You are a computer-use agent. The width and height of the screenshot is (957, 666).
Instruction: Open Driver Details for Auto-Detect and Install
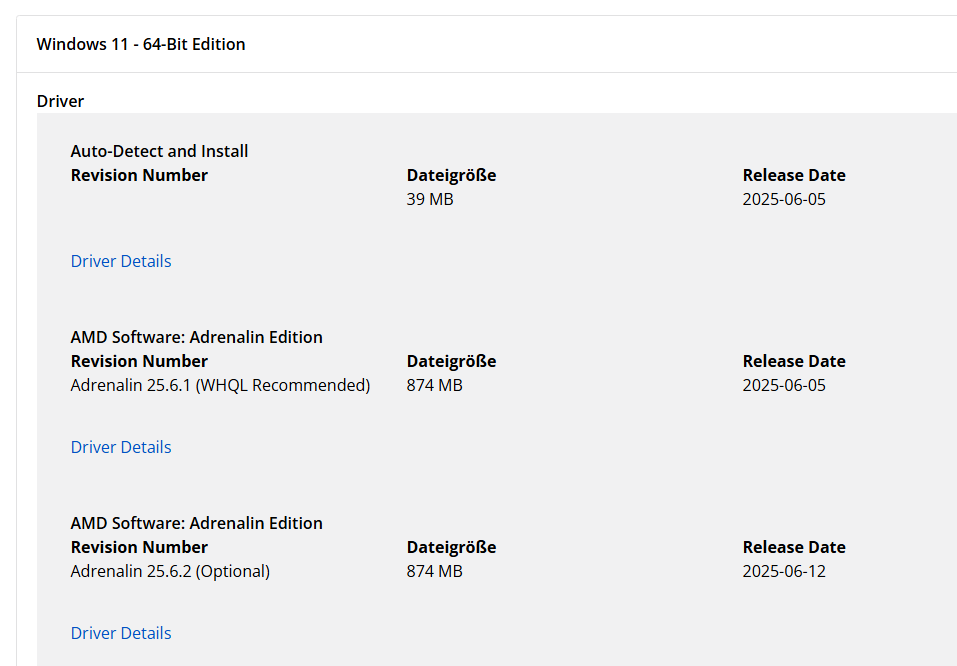point(121,261)
